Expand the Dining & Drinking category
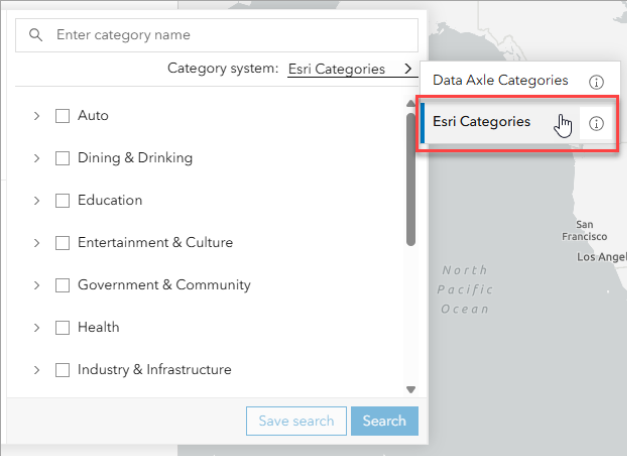Image resolution: width=627 pixels, height=456 pixels. point(37,158)
